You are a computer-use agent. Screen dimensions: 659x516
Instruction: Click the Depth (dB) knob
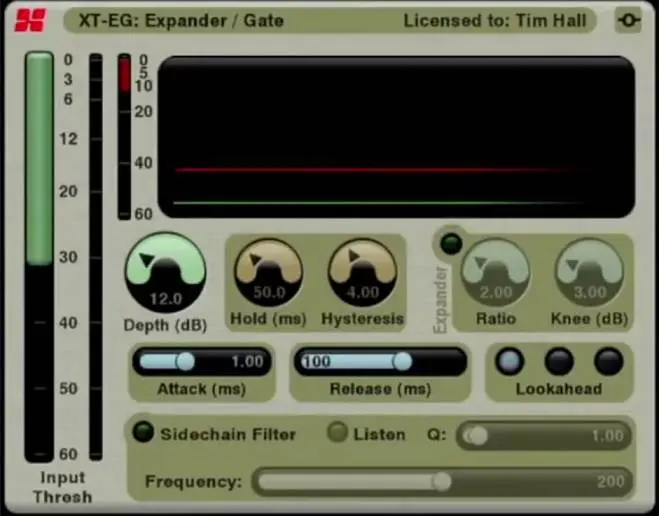click(166, 272)
